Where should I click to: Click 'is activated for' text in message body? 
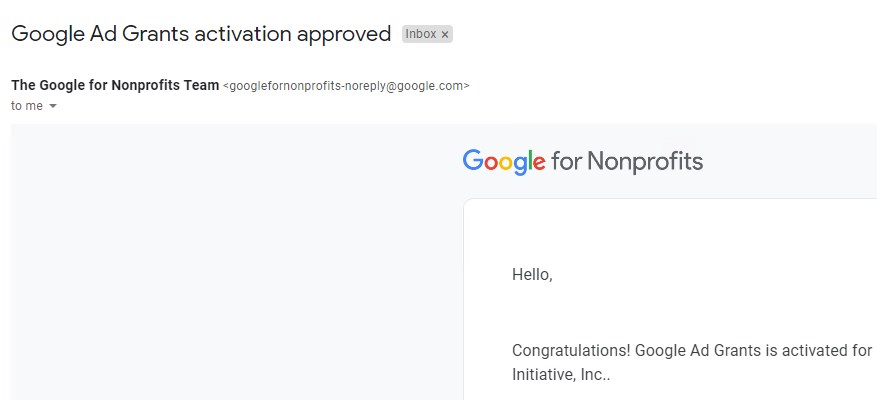coord(818,351)
